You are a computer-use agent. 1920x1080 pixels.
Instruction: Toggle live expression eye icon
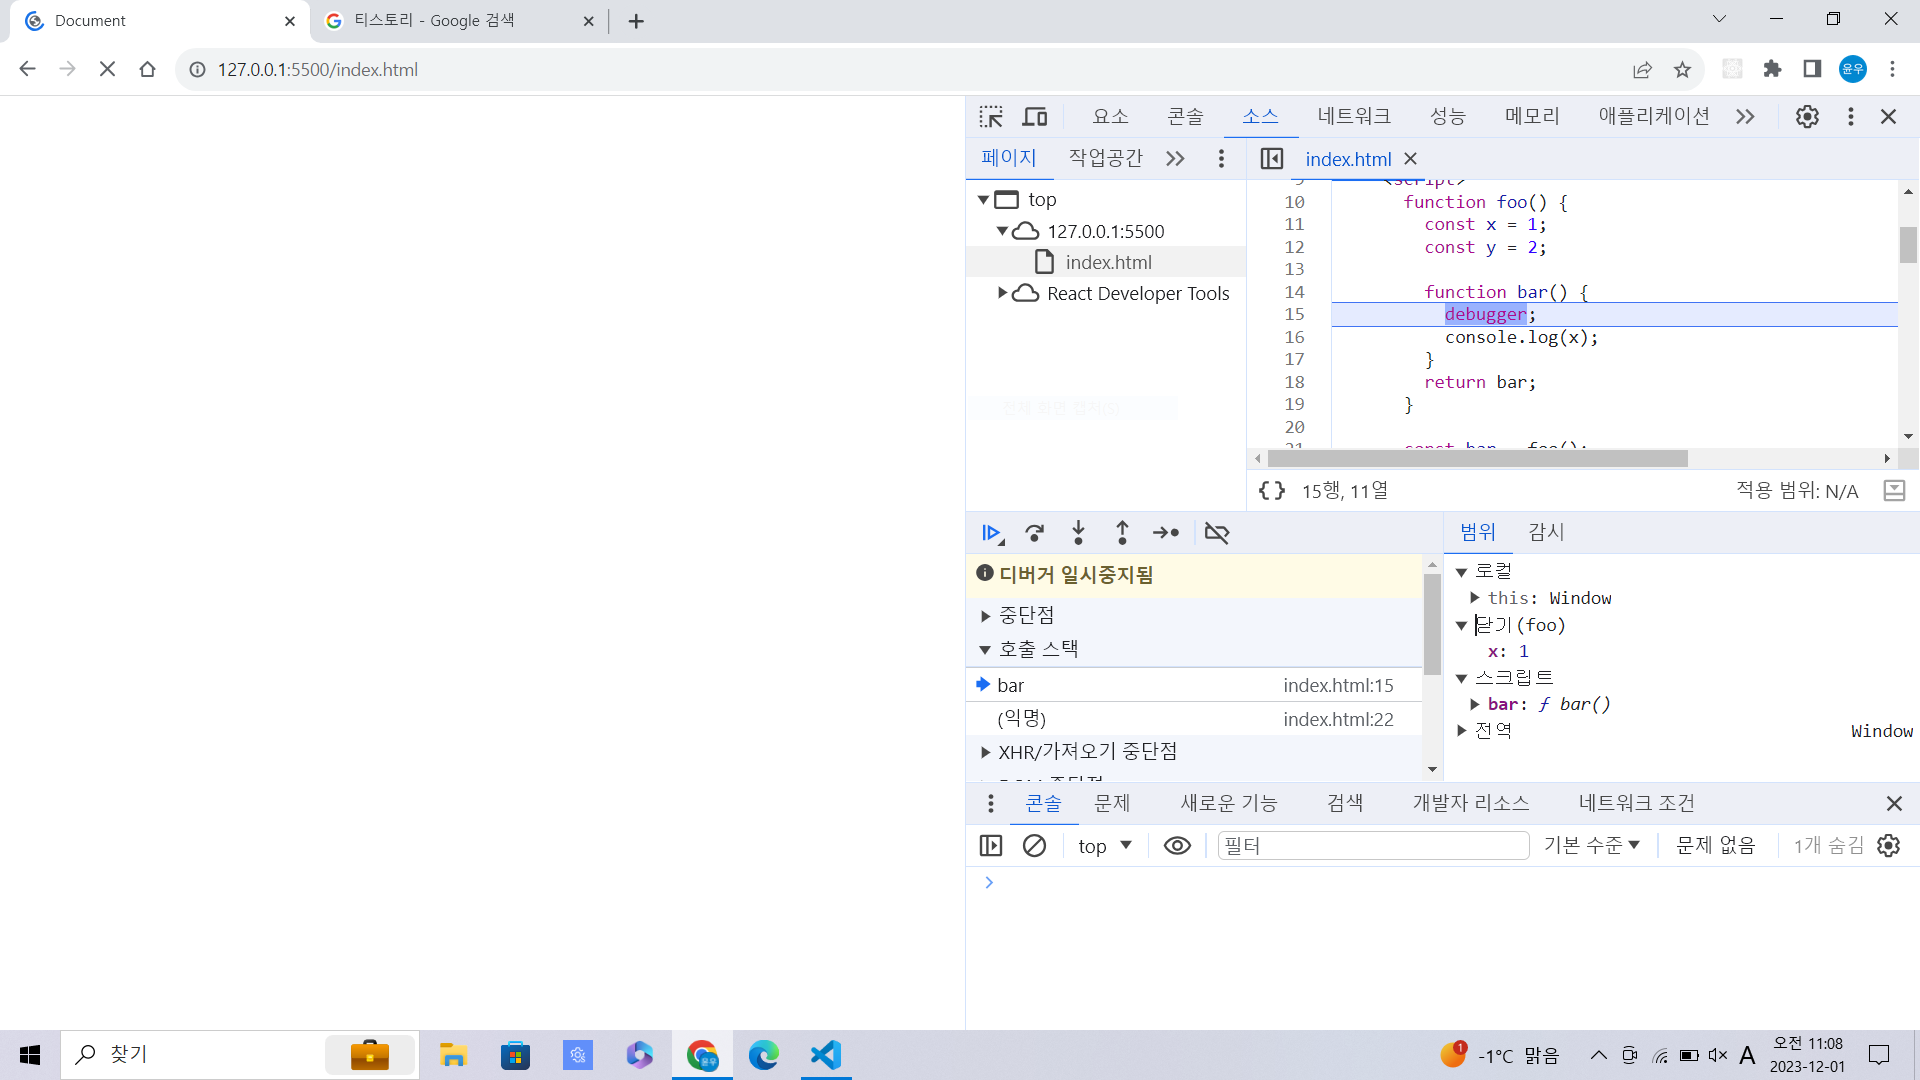coord(1177,846)
